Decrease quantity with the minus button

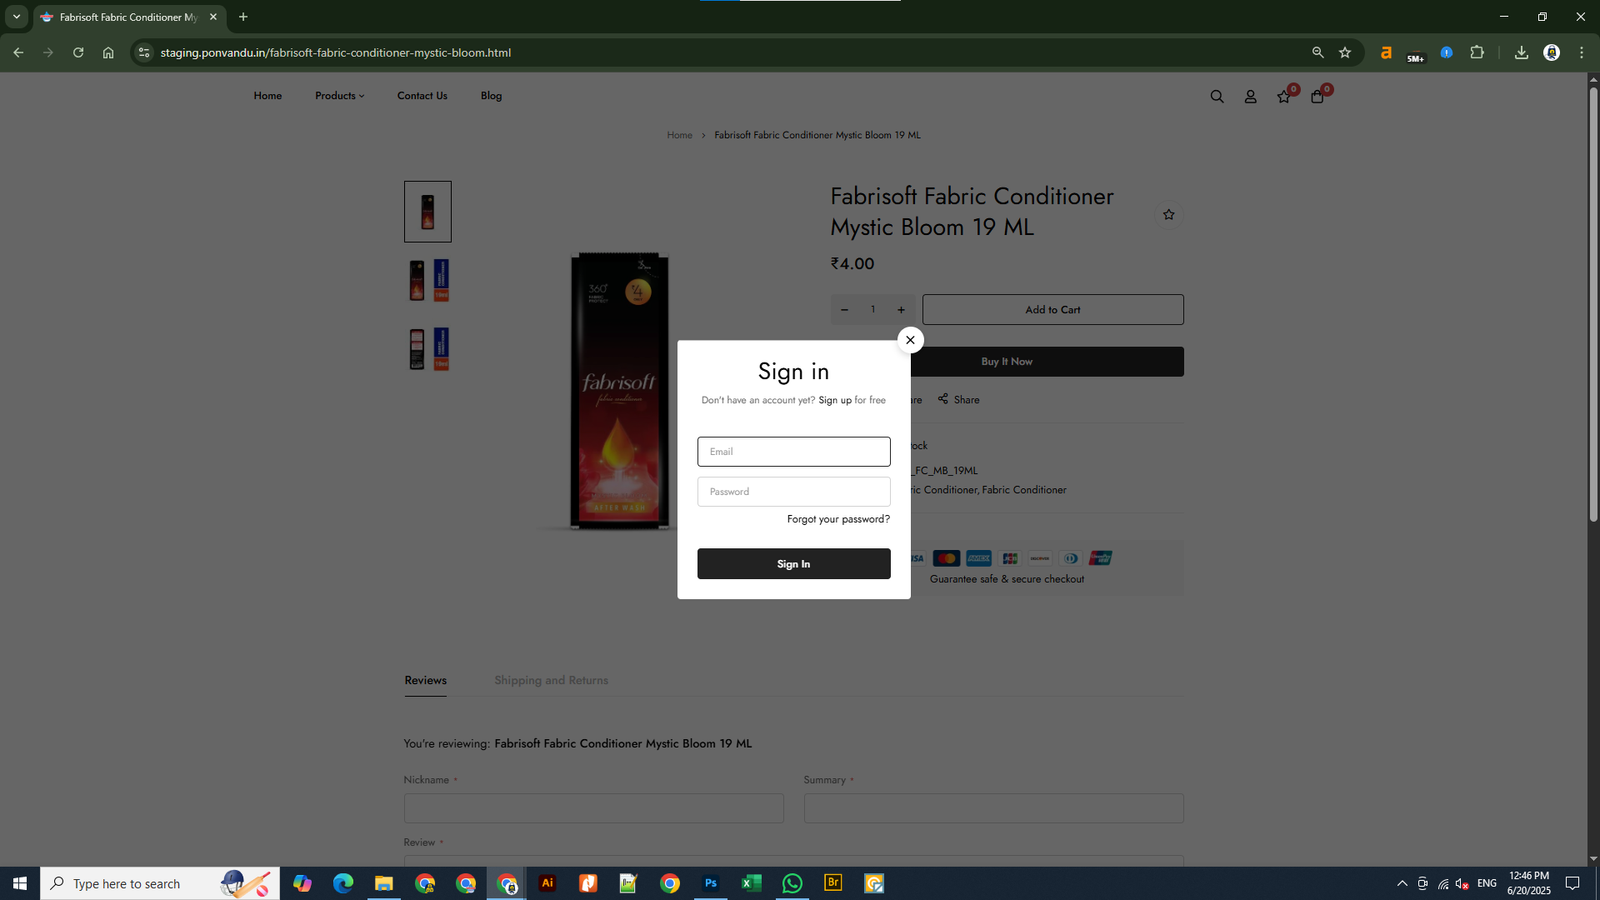tap(844, 310)
